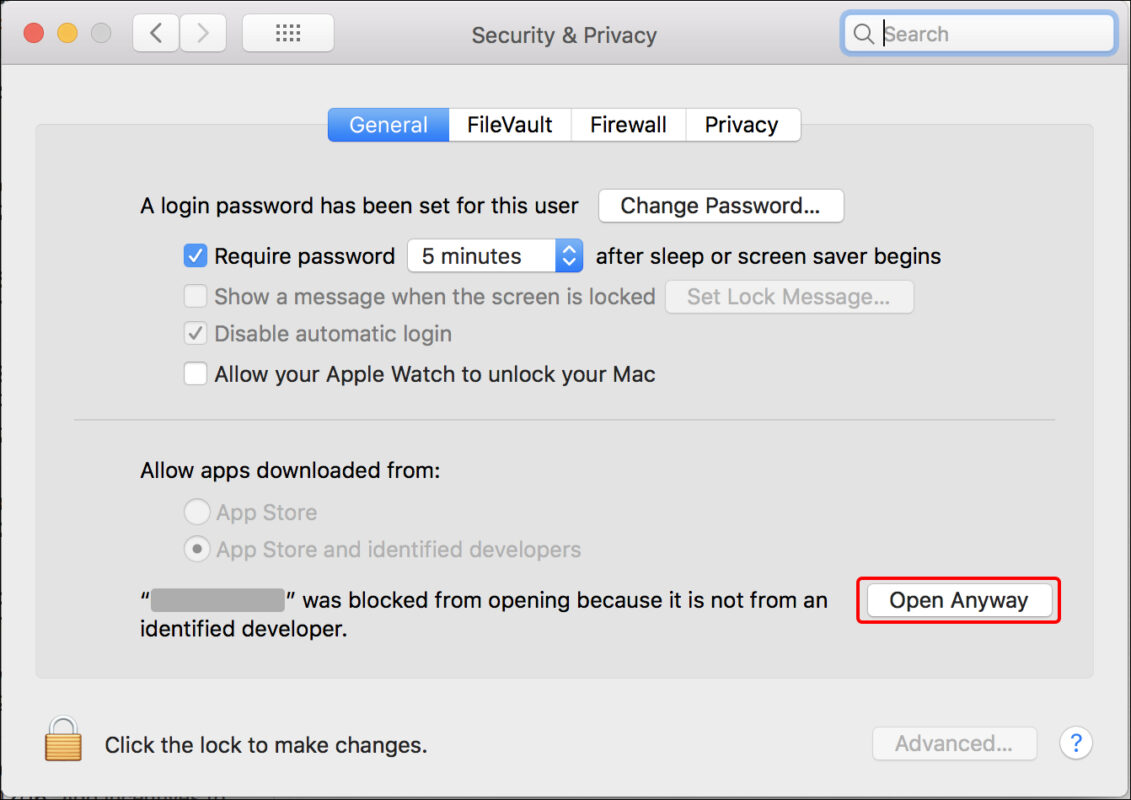Click the padlock icon to unlock settings
1131x800 pixels.
[x=62, y=740]
